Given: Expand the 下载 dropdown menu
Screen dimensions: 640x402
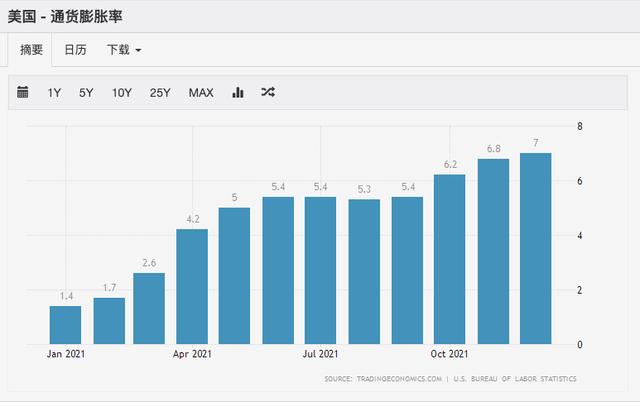Looking at the screenshot, I should point(124,50).
